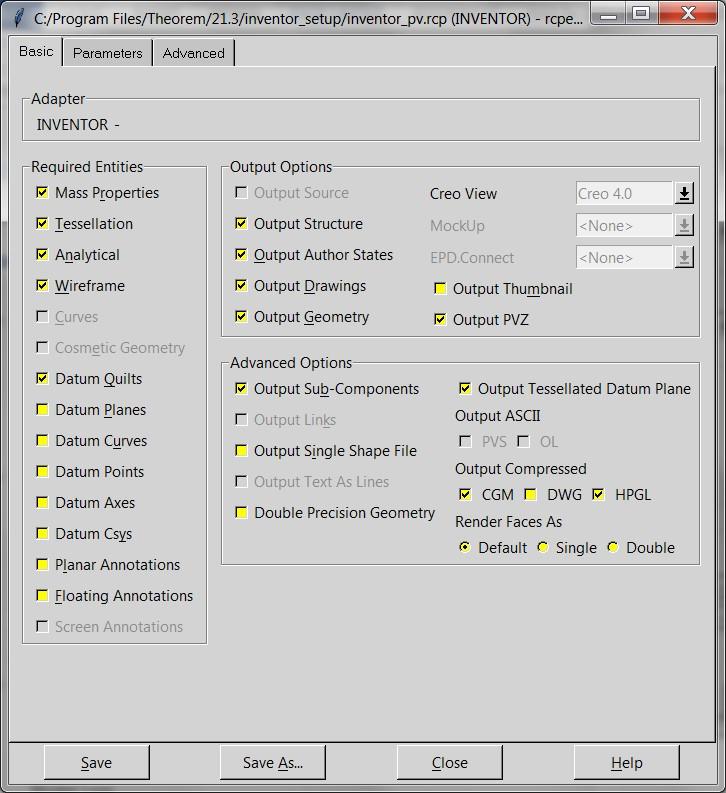The image size is (726, 793).
Task: Click the OL ASCII checkbox
Action: [523, 441]
